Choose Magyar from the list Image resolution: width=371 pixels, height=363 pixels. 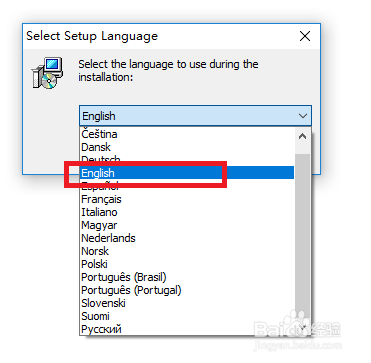point(187,225)
